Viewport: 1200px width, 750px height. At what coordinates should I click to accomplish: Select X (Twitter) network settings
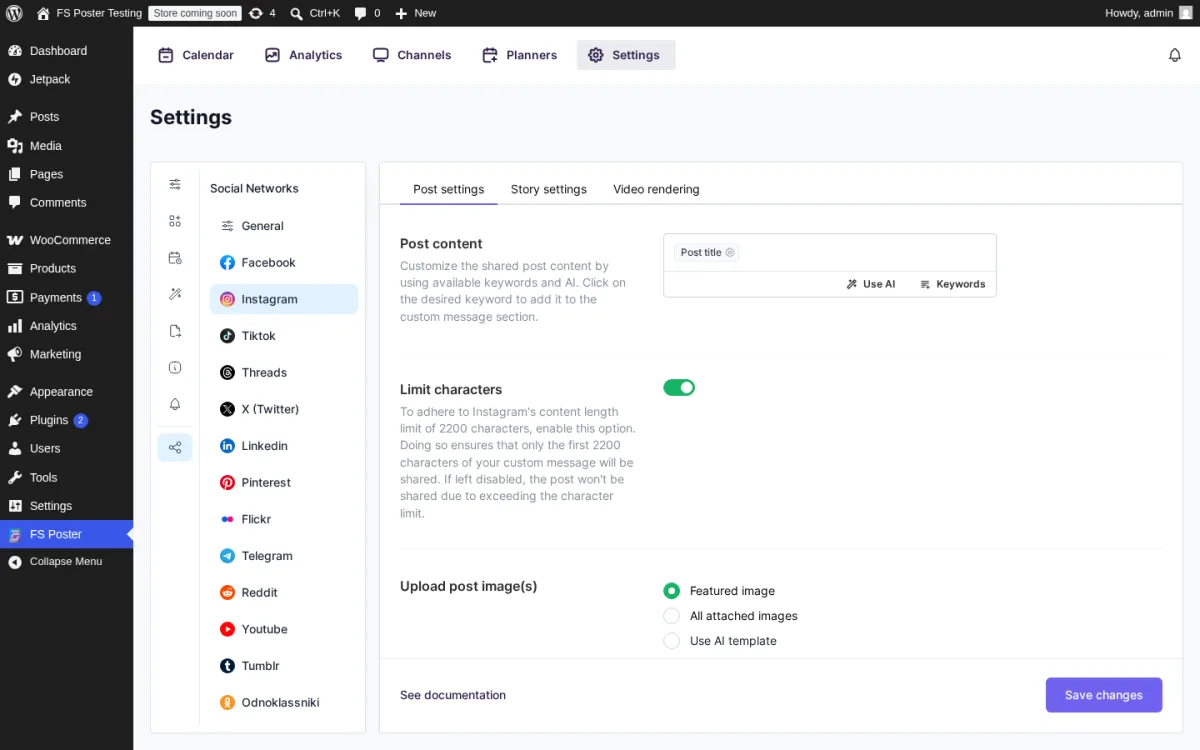click(284, 409)
